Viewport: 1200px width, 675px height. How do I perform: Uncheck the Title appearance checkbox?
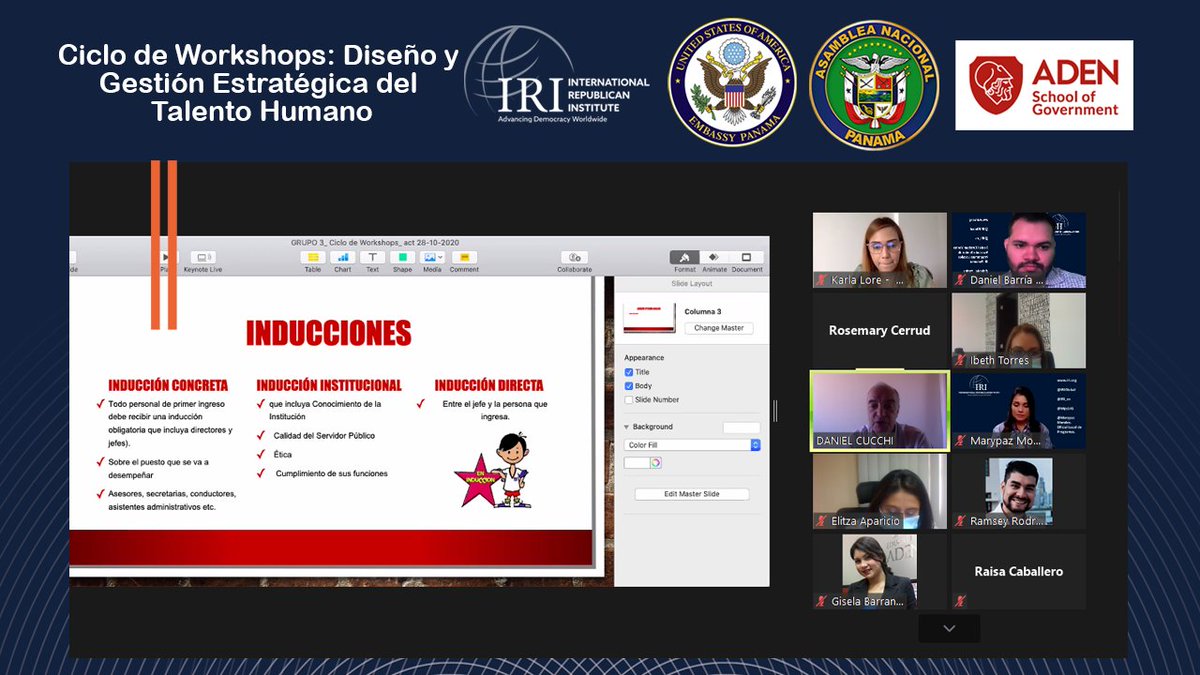(x=629, y=372)
